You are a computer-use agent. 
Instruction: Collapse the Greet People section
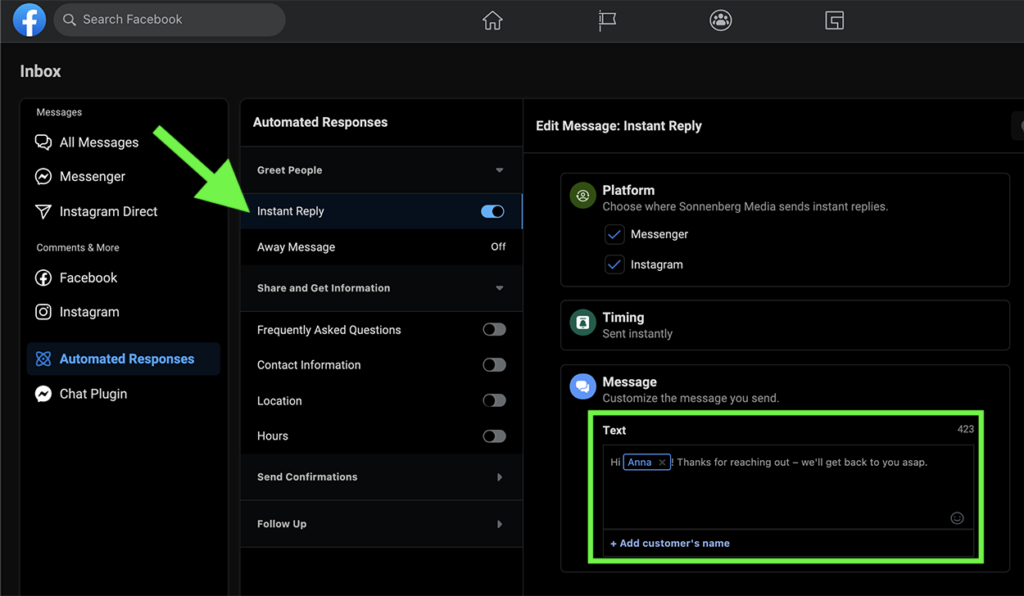pos(500,171)
